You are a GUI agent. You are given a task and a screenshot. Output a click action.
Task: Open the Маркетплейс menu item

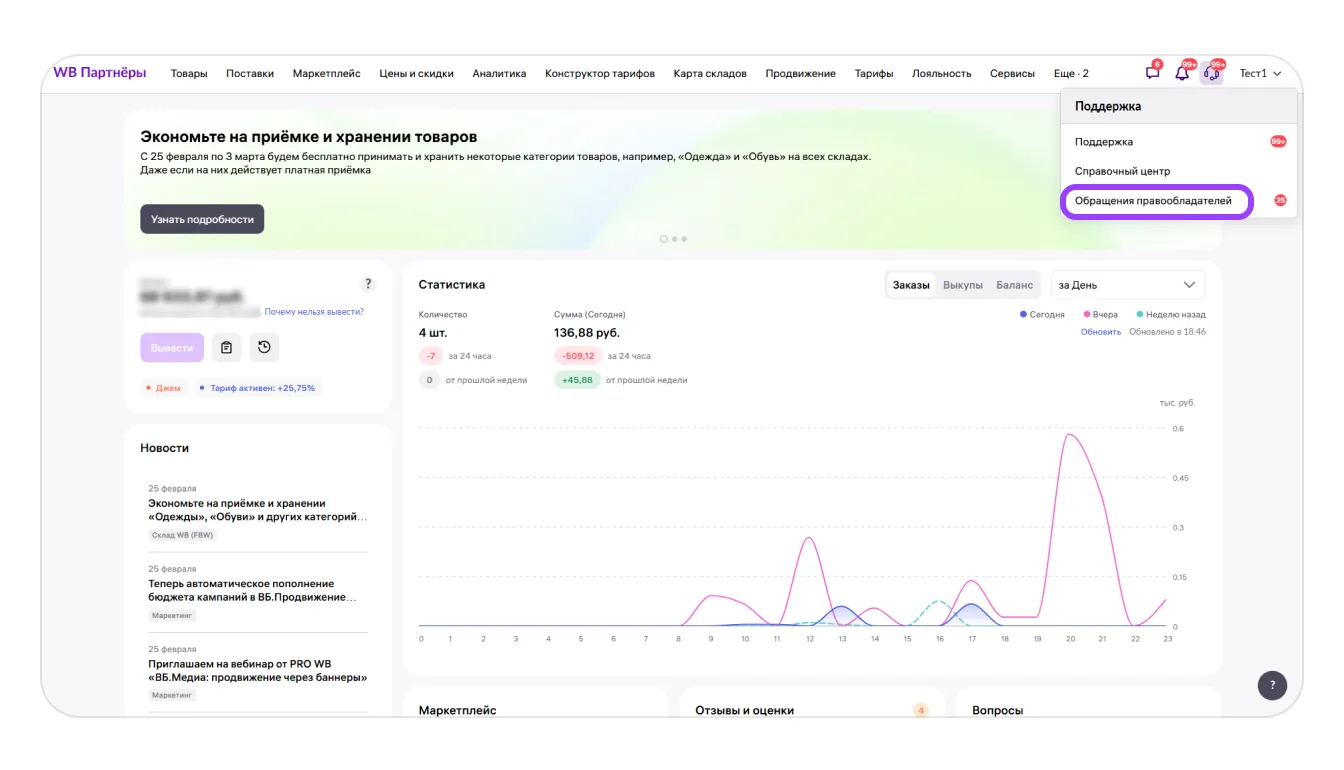tap(327, 73)
